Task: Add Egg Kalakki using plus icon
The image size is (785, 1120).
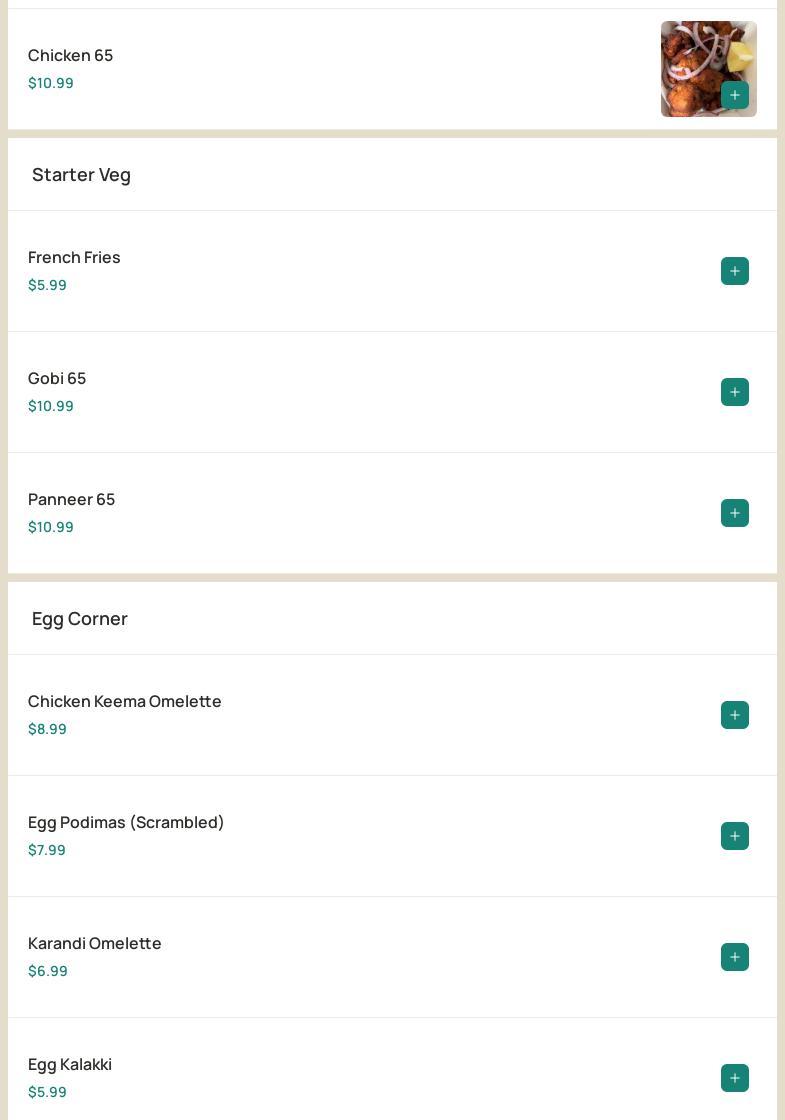Action: tap(734, 1078)
